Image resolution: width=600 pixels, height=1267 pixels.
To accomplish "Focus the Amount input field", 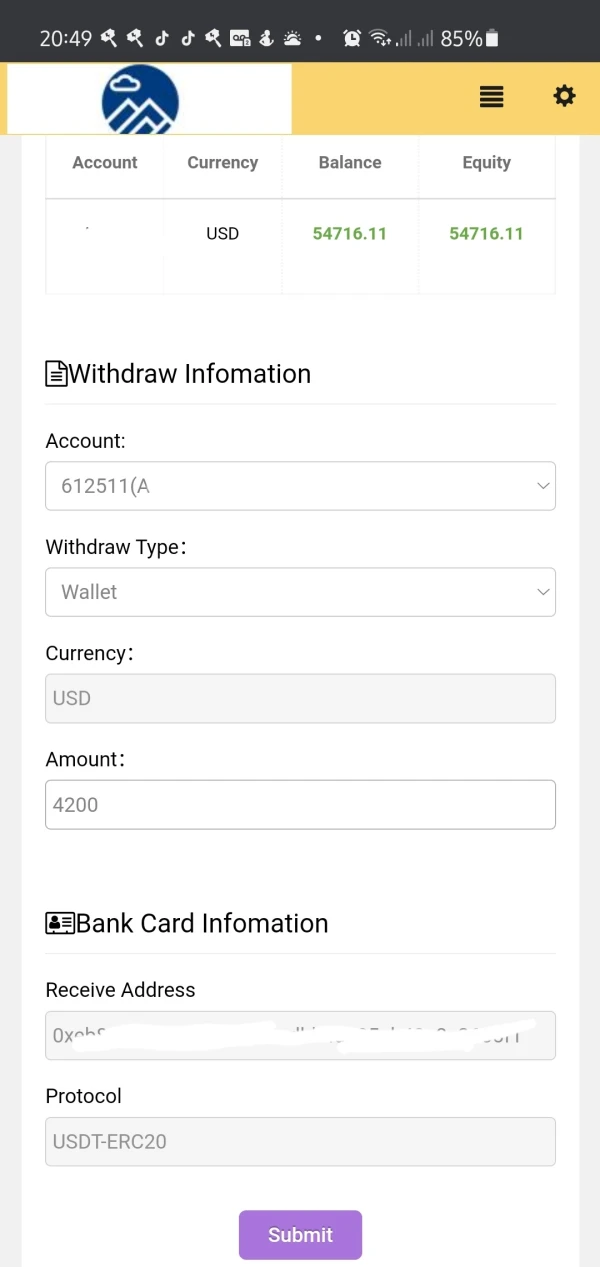I will 300,804.
